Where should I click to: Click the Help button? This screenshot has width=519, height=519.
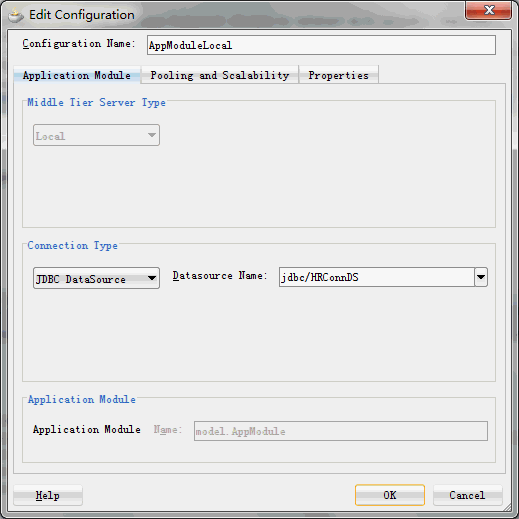pos(48,495)
